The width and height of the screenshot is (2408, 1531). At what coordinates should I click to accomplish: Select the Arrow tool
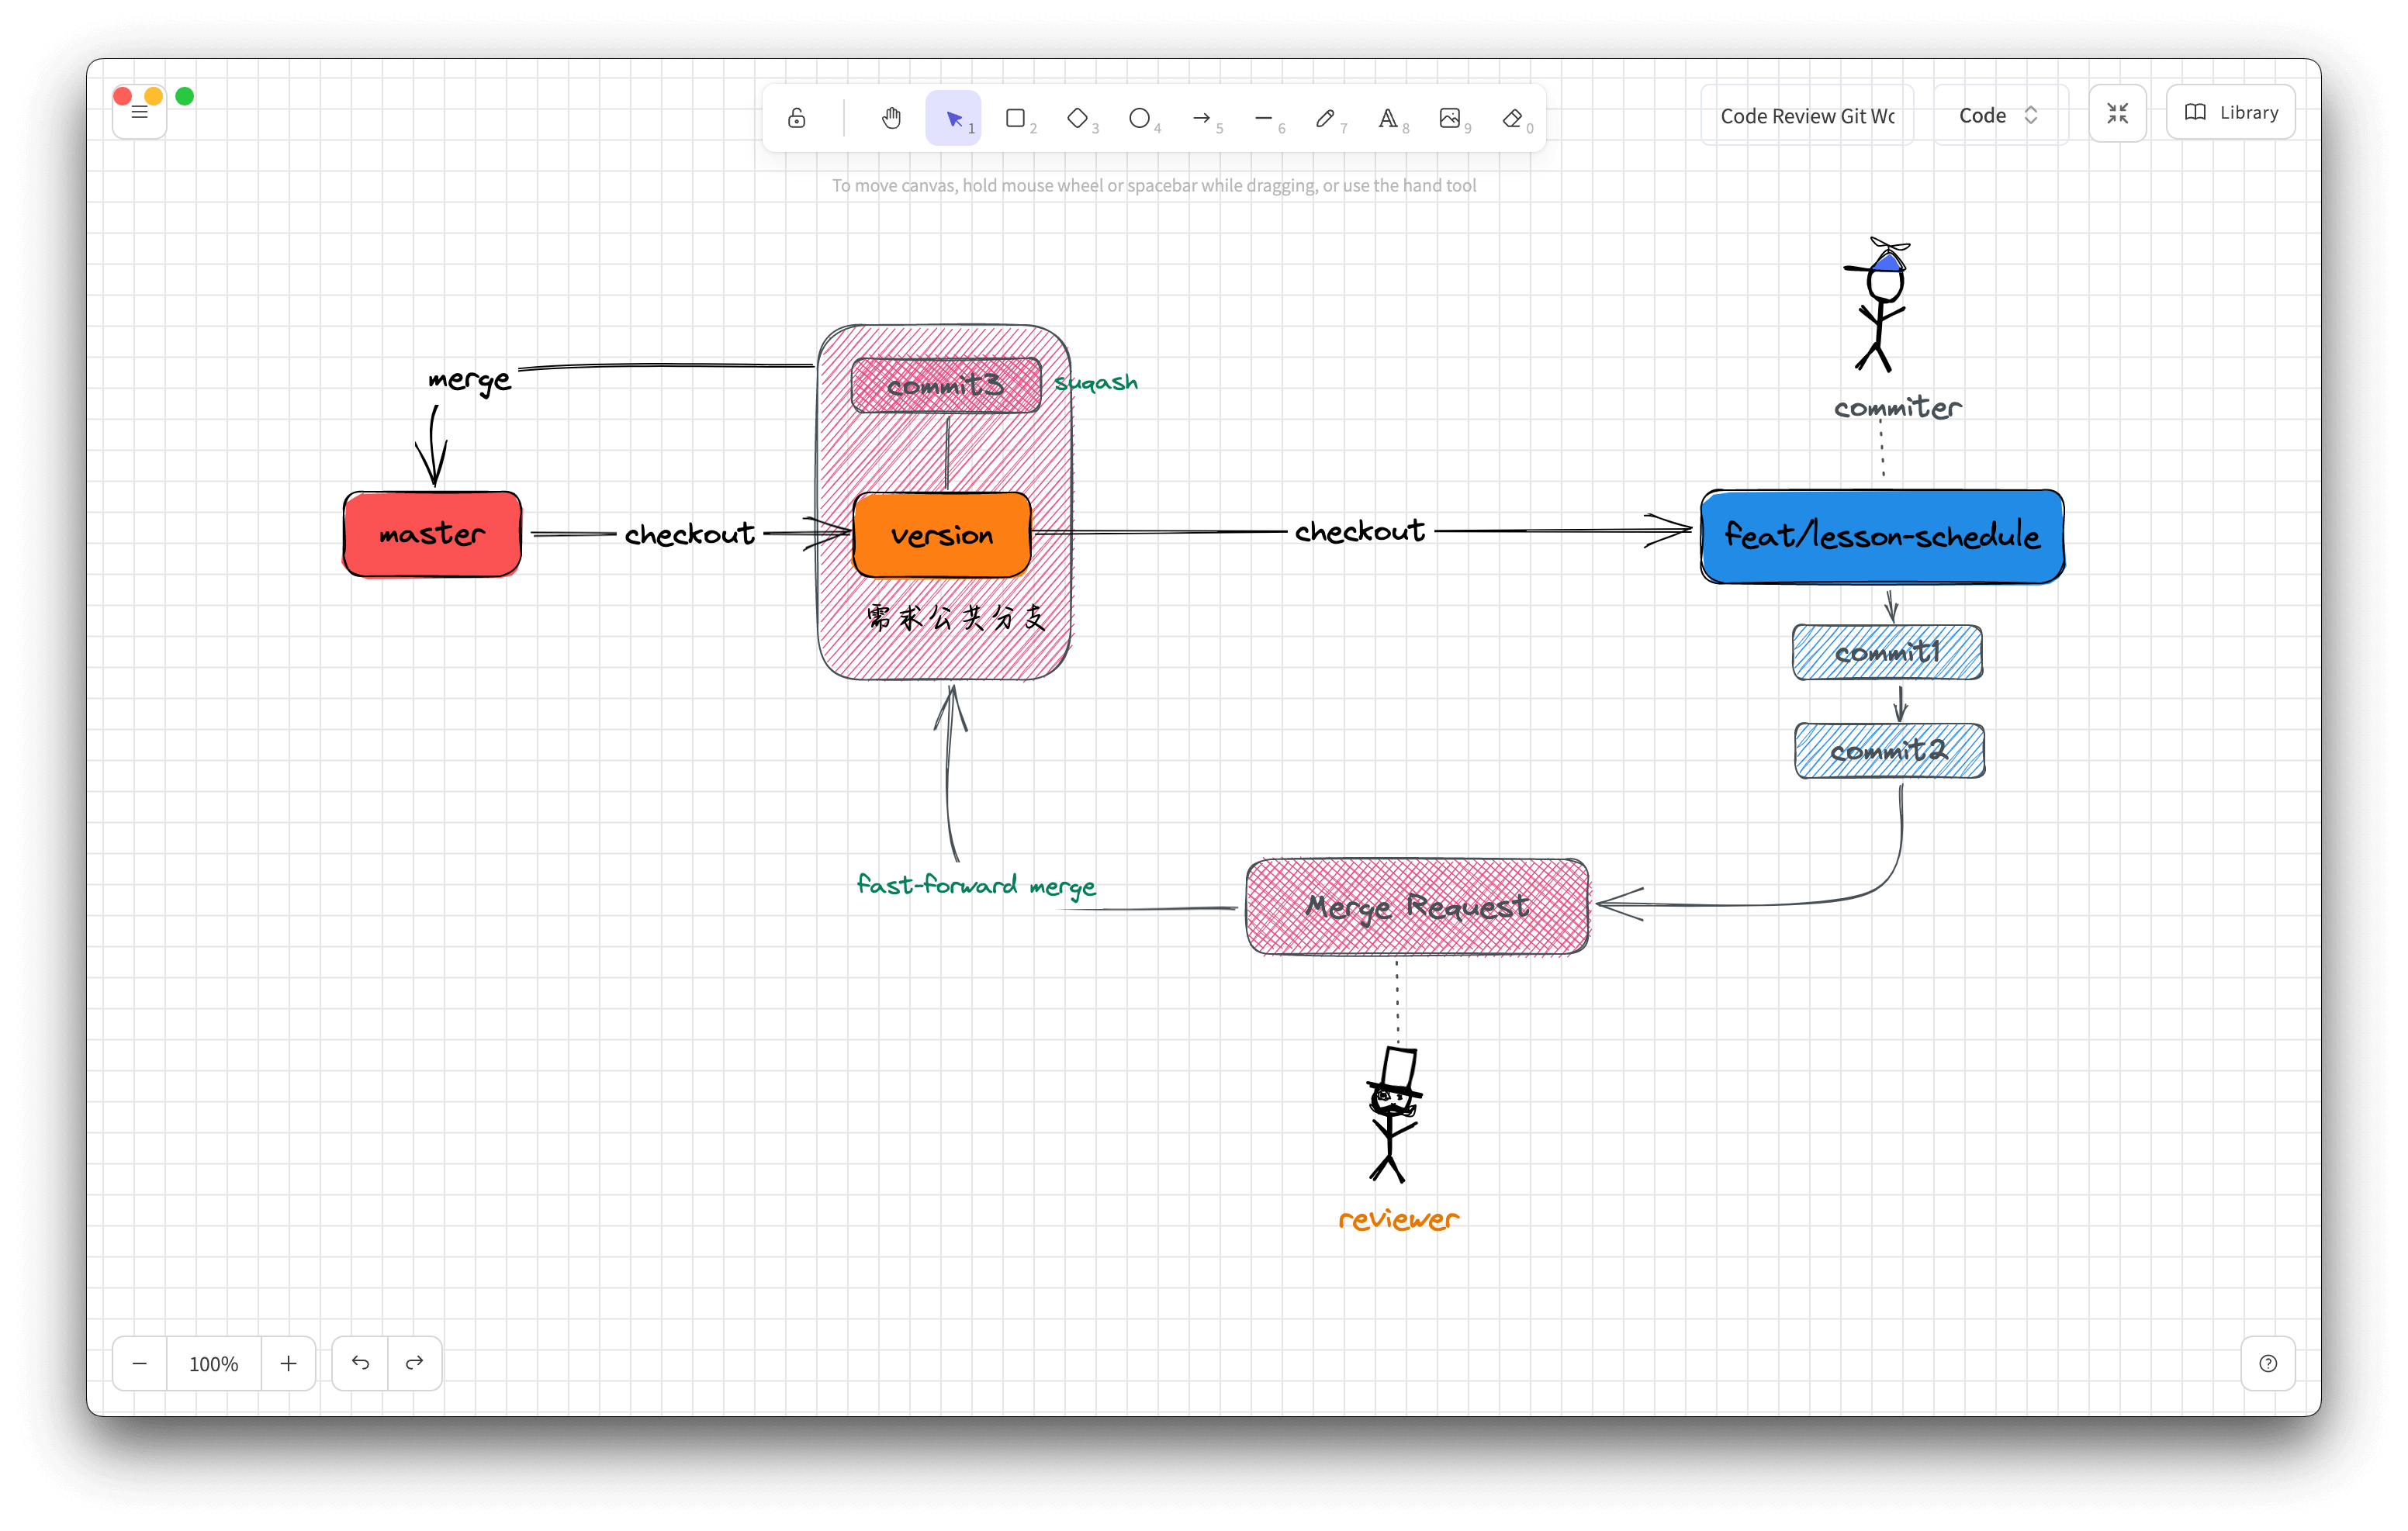pyautogui.click(x=1201, y=118)
